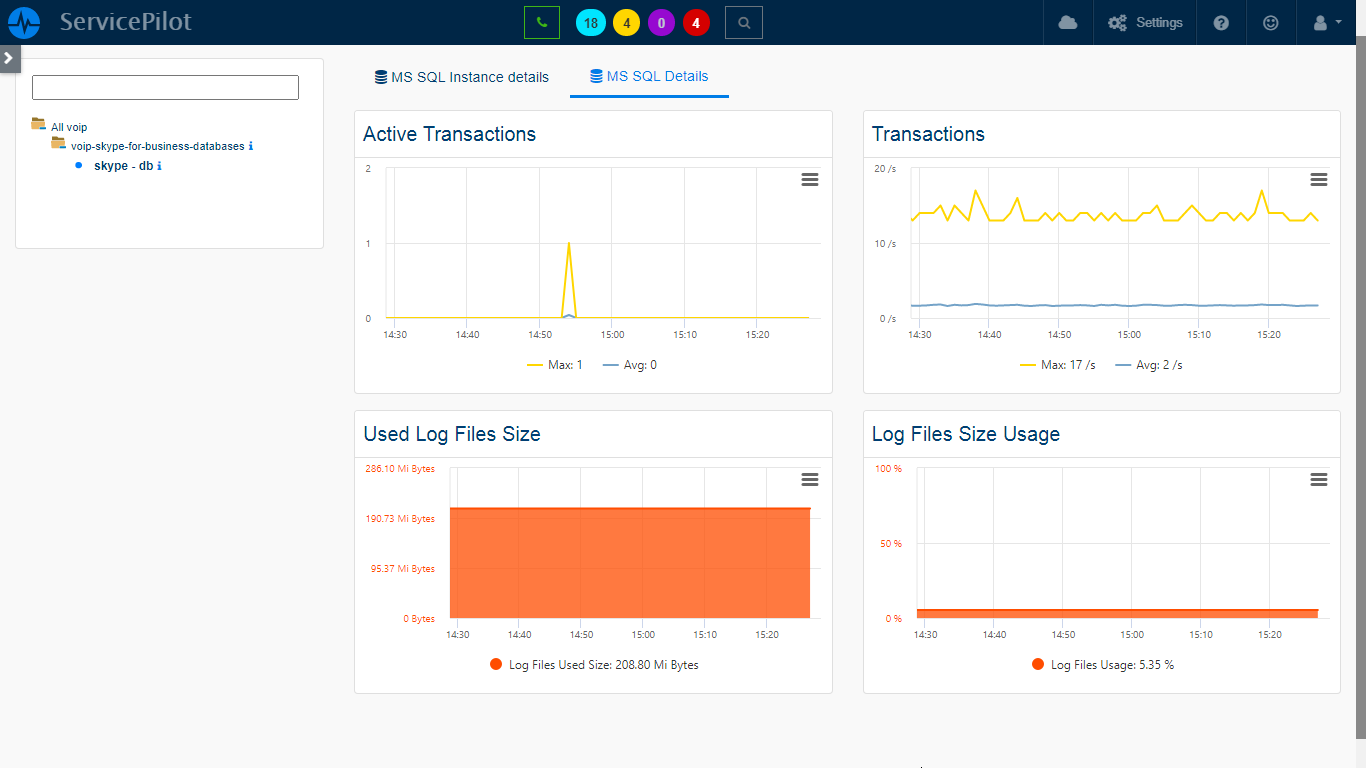Open Settings in the top bar

[x=1146, y=22]
